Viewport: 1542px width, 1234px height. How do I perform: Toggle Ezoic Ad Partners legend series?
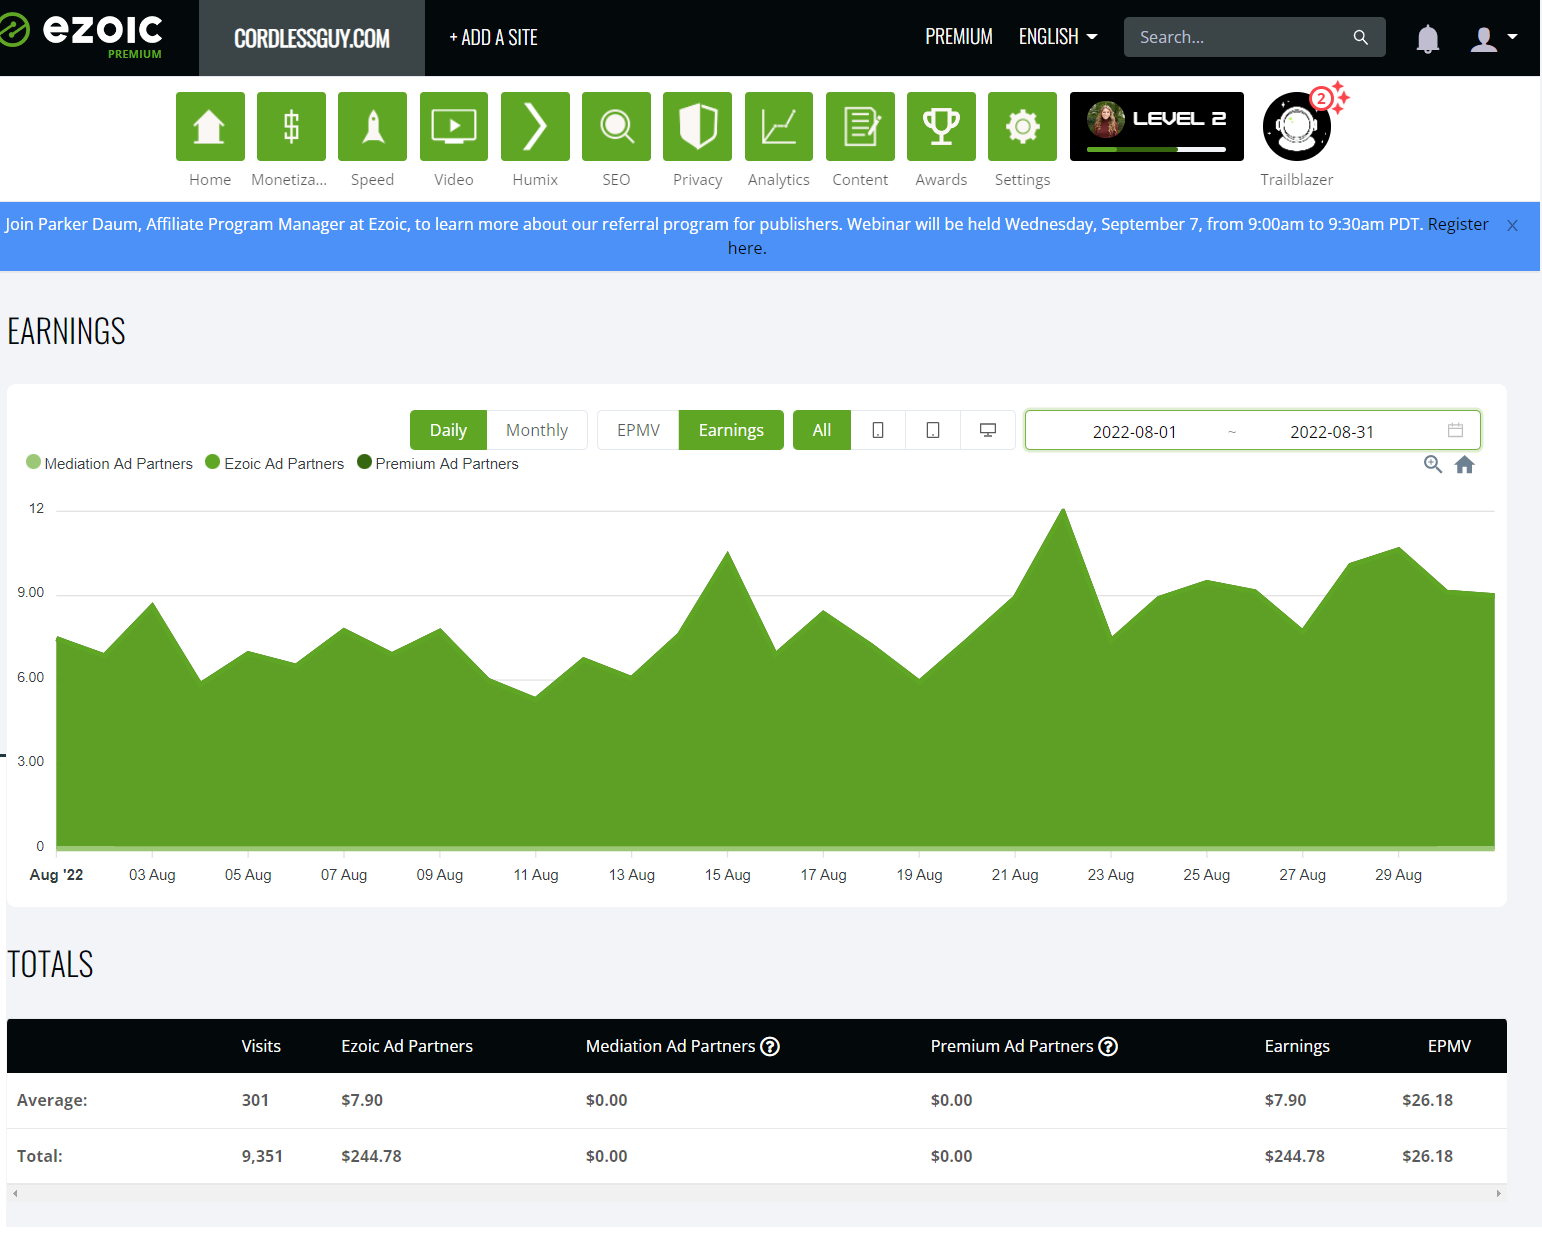[x=274, y=463]
